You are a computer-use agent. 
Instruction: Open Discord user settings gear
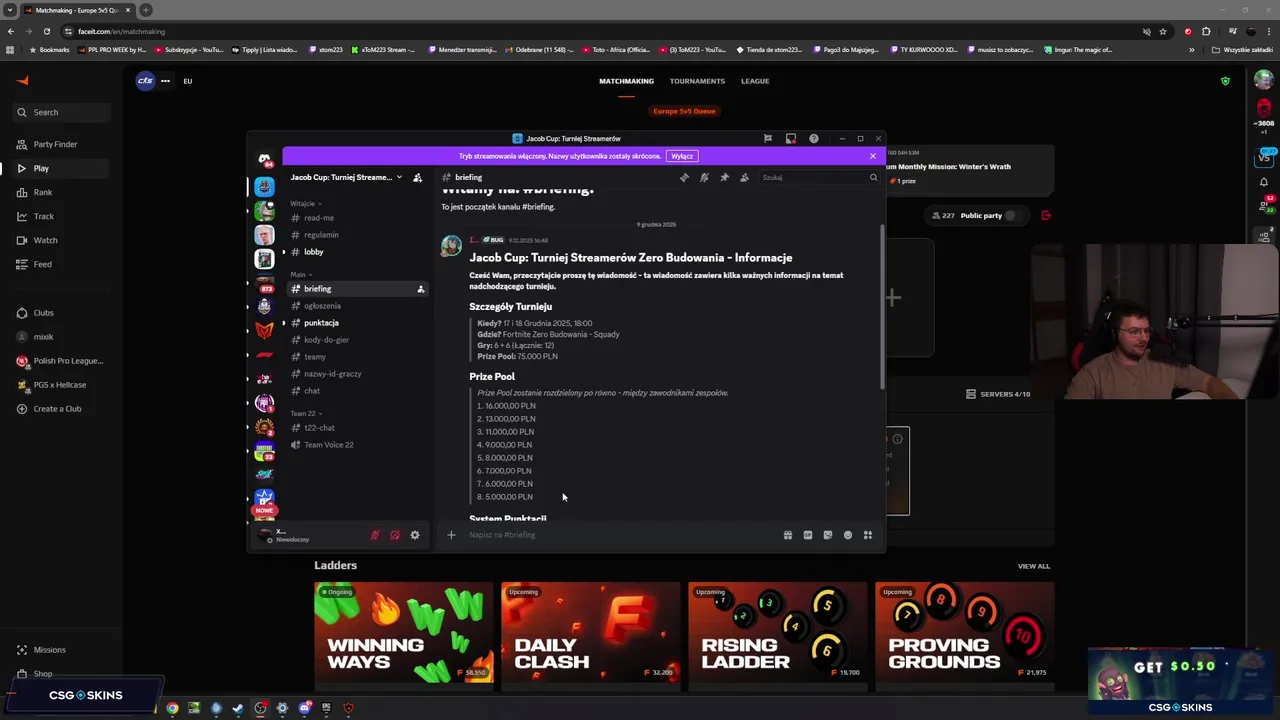[415, 535]
